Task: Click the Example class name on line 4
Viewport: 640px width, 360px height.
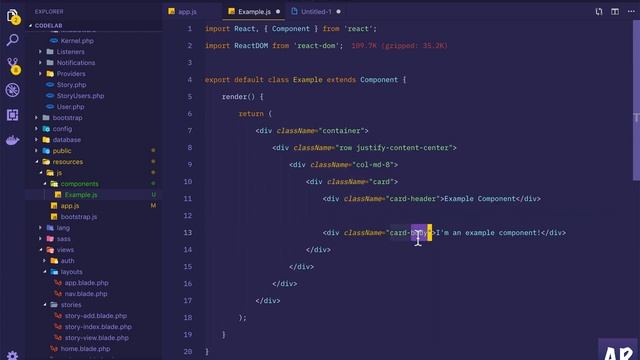Action: (x=307, y=80)
